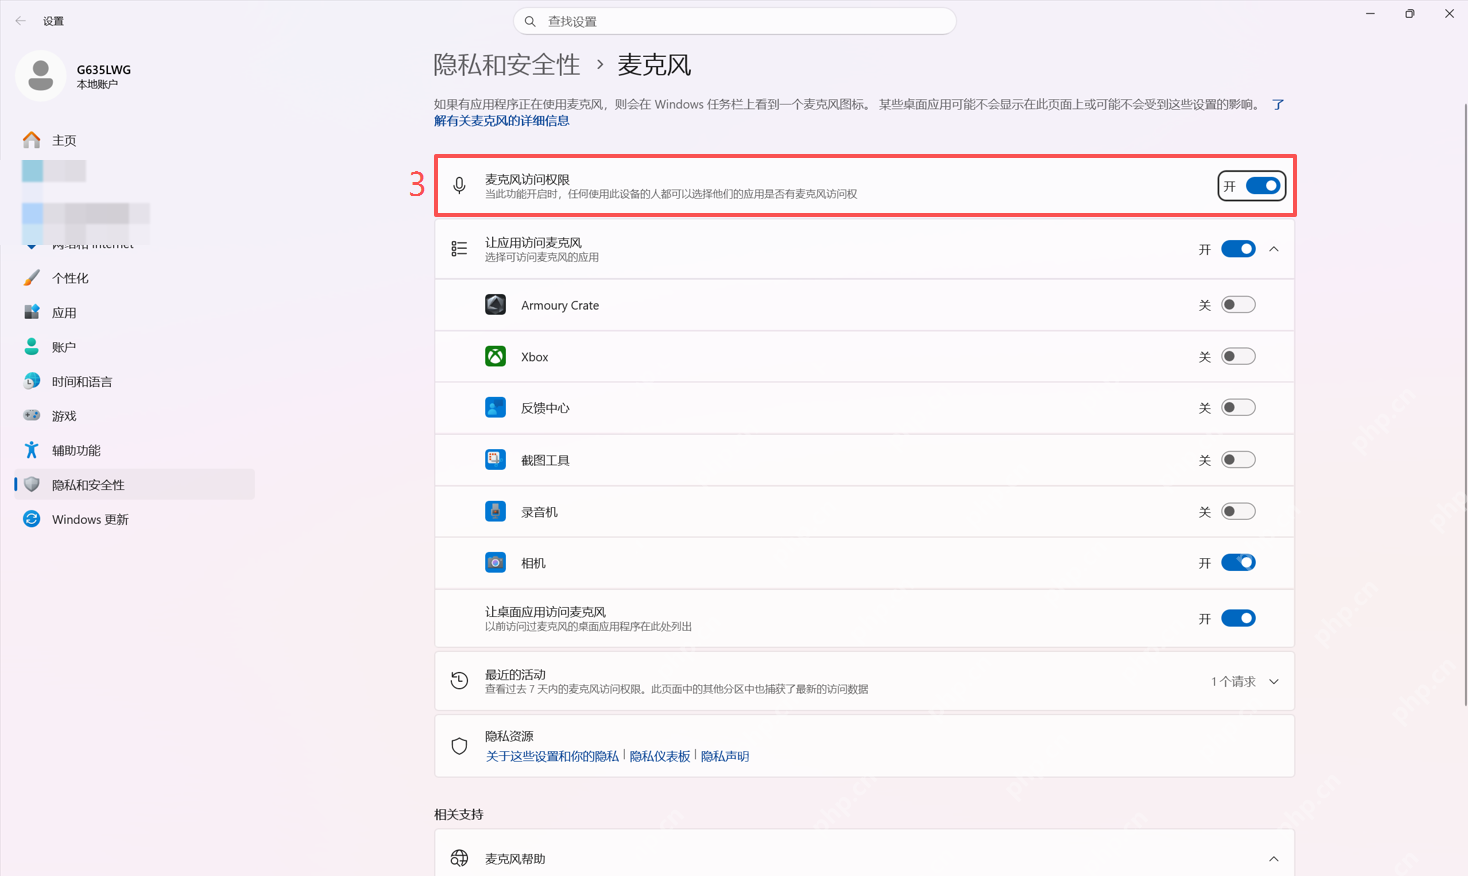Open 应用 via its apps icon

(32, 312)
